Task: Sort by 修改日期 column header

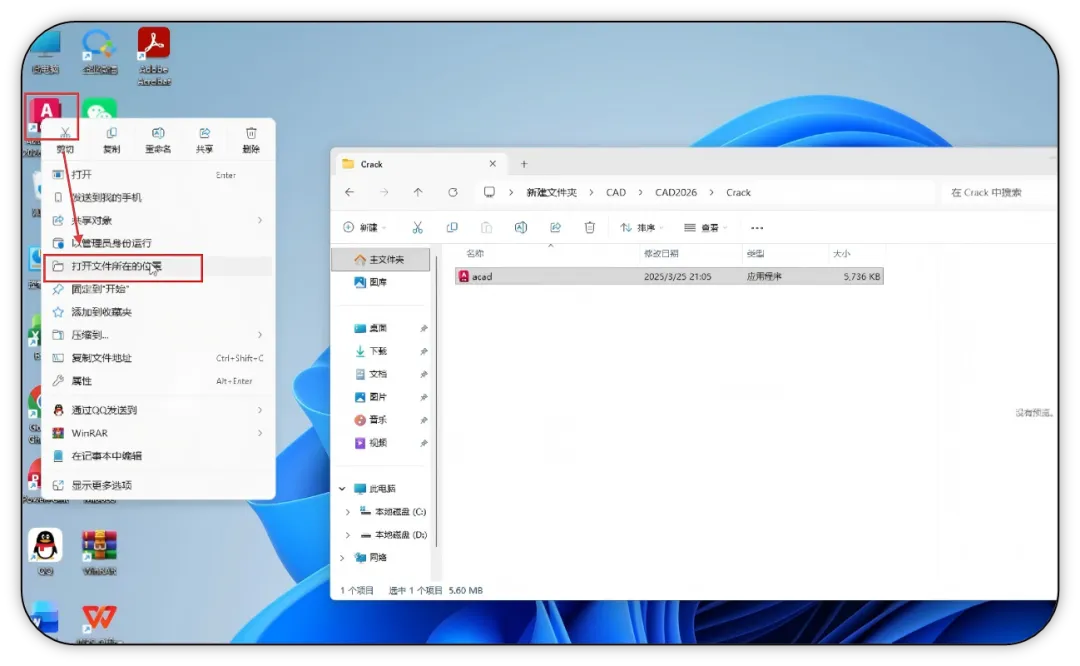Action: pyautogui.click(x=661, y=253)
